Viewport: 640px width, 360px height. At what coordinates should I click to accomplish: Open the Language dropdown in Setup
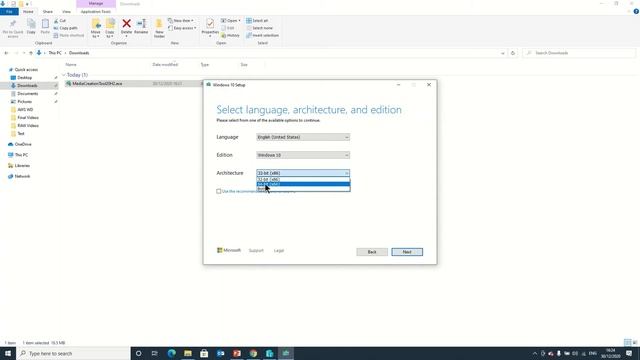click(303, 137)
